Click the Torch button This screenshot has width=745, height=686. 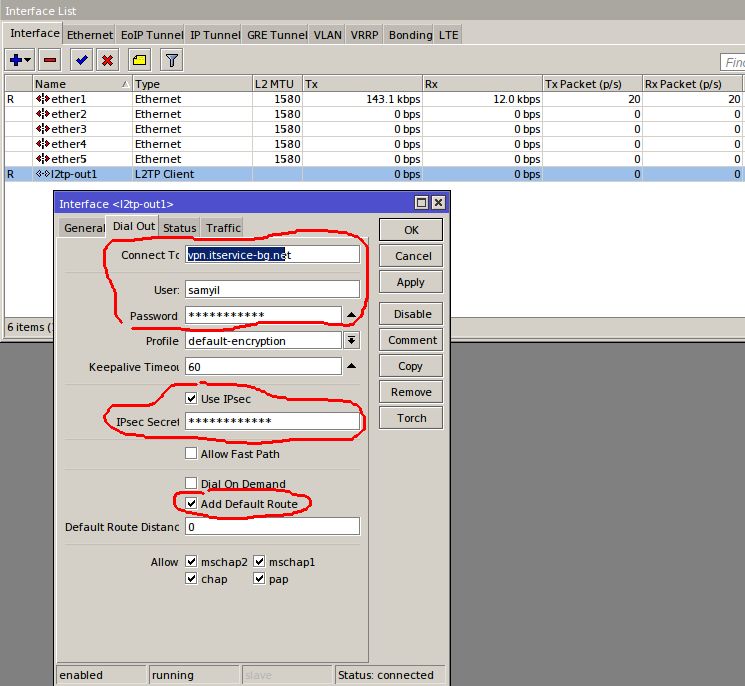click(411, 418)
